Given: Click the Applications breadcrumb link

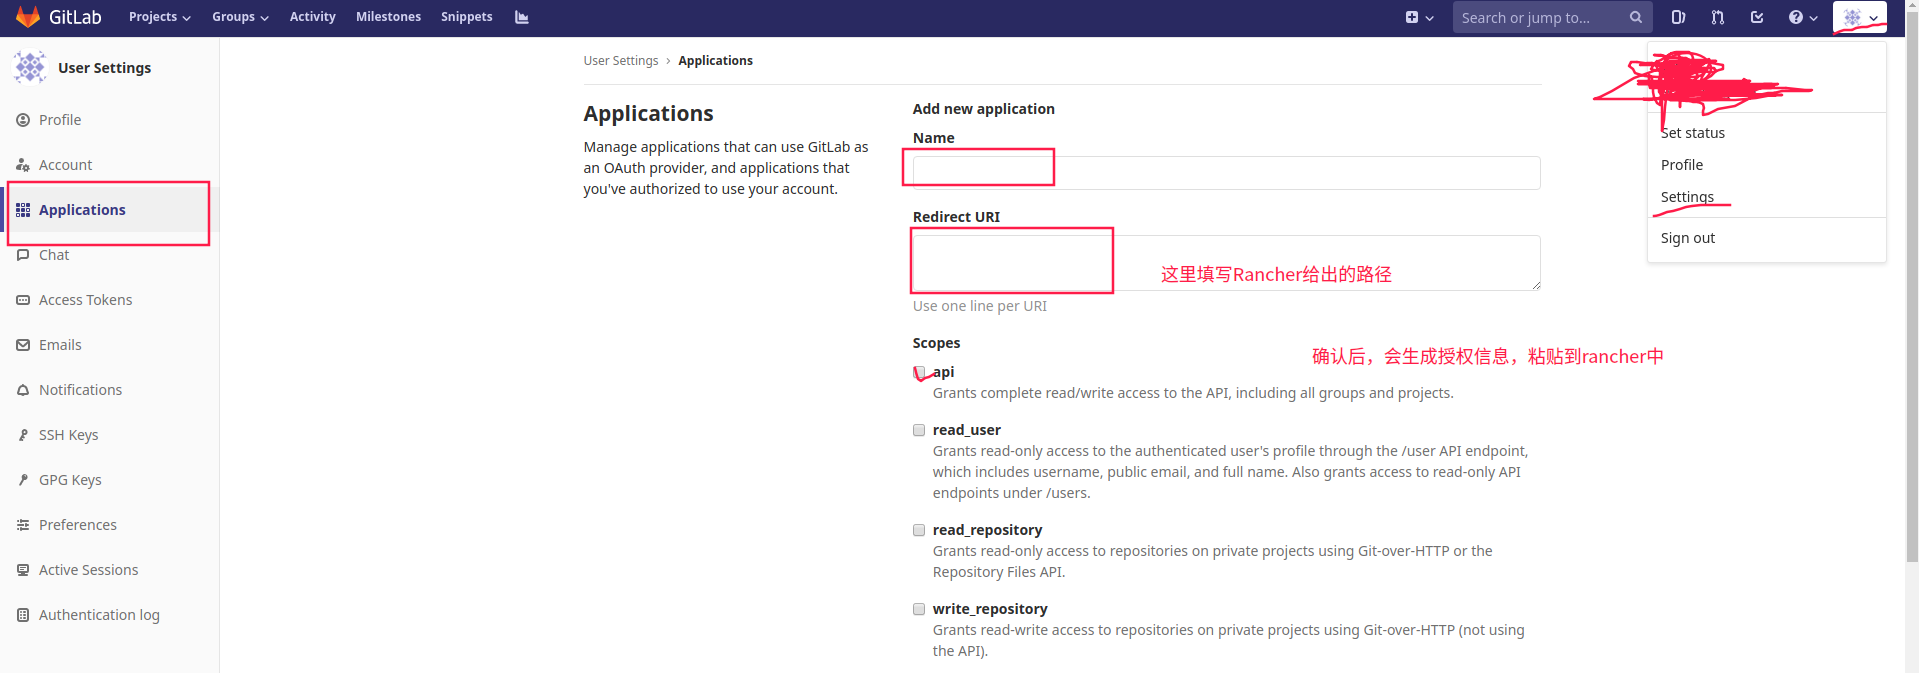Looking at the screenshot, I should pos(715,61).
